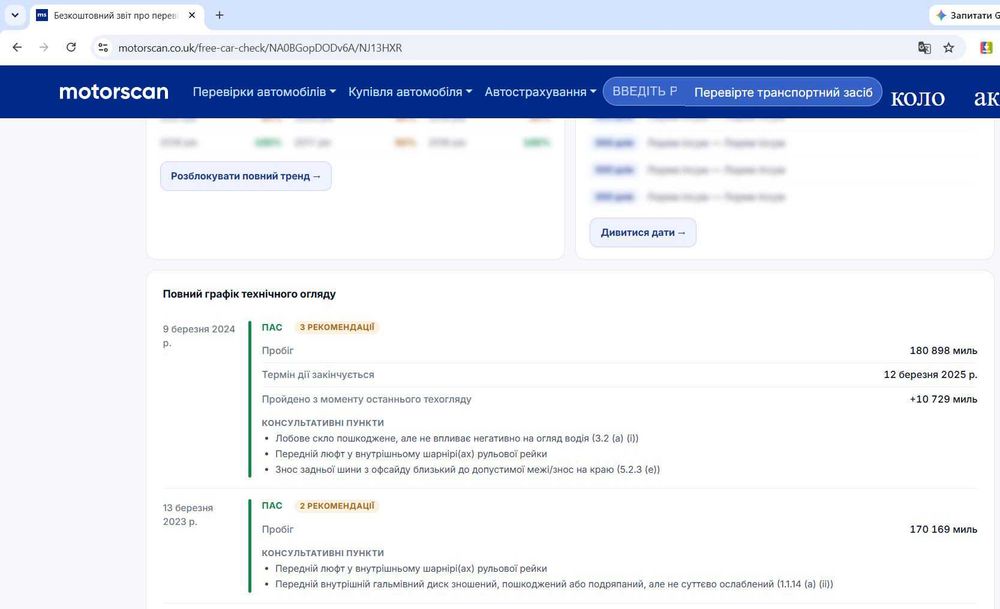The width and height of the screenshot is (1000, 609).
Task: Open the tab search chevron
Action: 15,15
